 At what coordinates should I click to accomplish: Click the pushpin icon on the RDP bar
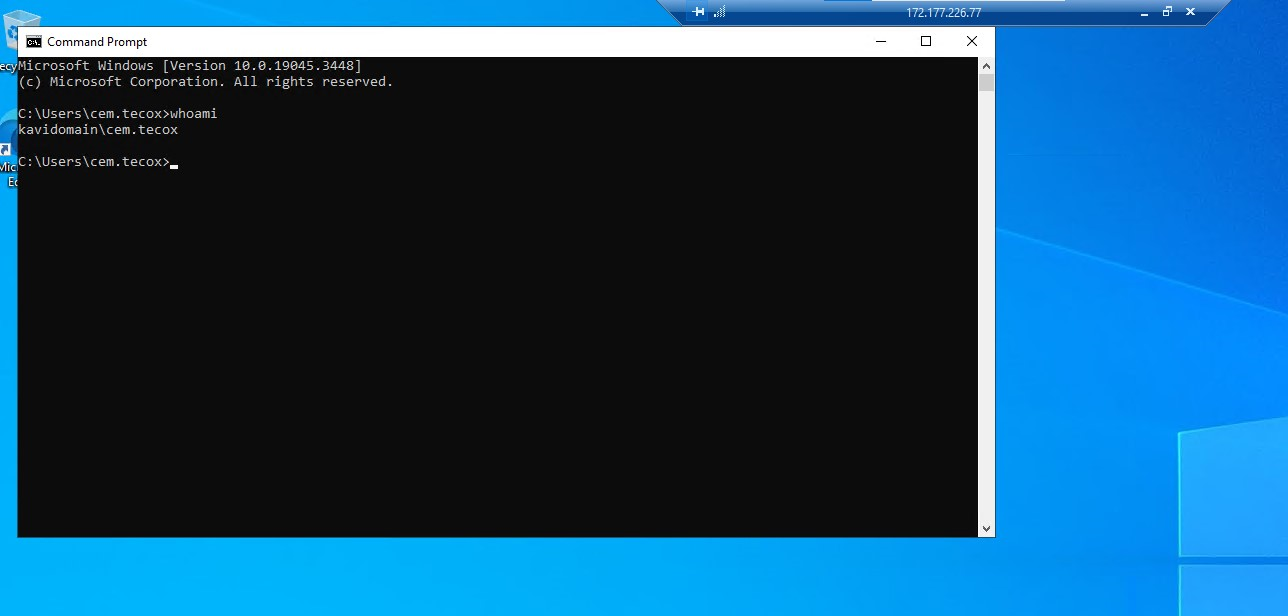coord(697,12)
